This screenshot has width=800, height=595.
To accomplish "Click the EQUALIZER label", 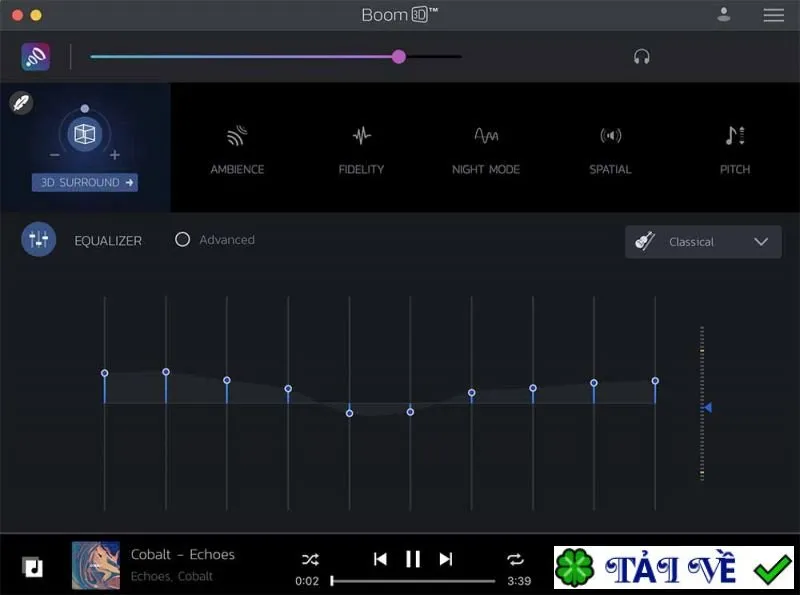I will (108, 241).
